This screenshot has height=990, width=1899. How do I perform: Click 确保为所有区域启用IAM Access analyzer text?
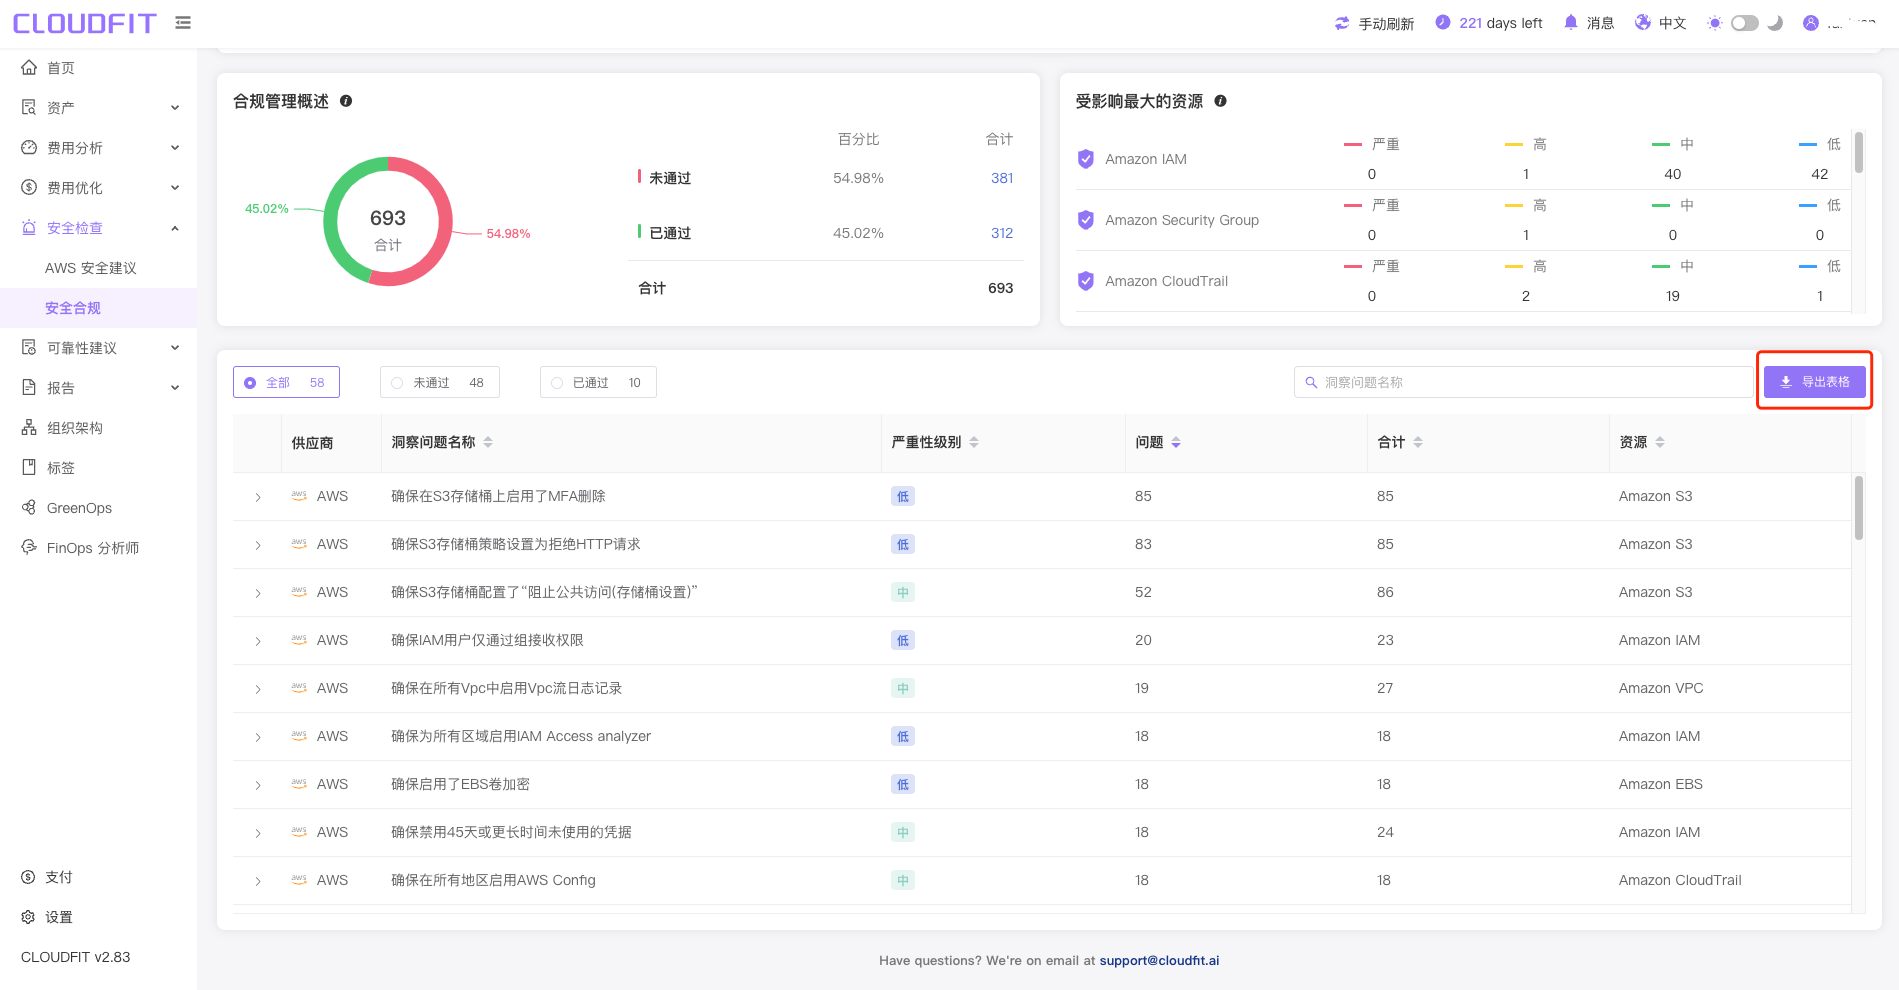click(x=521, y=736)
